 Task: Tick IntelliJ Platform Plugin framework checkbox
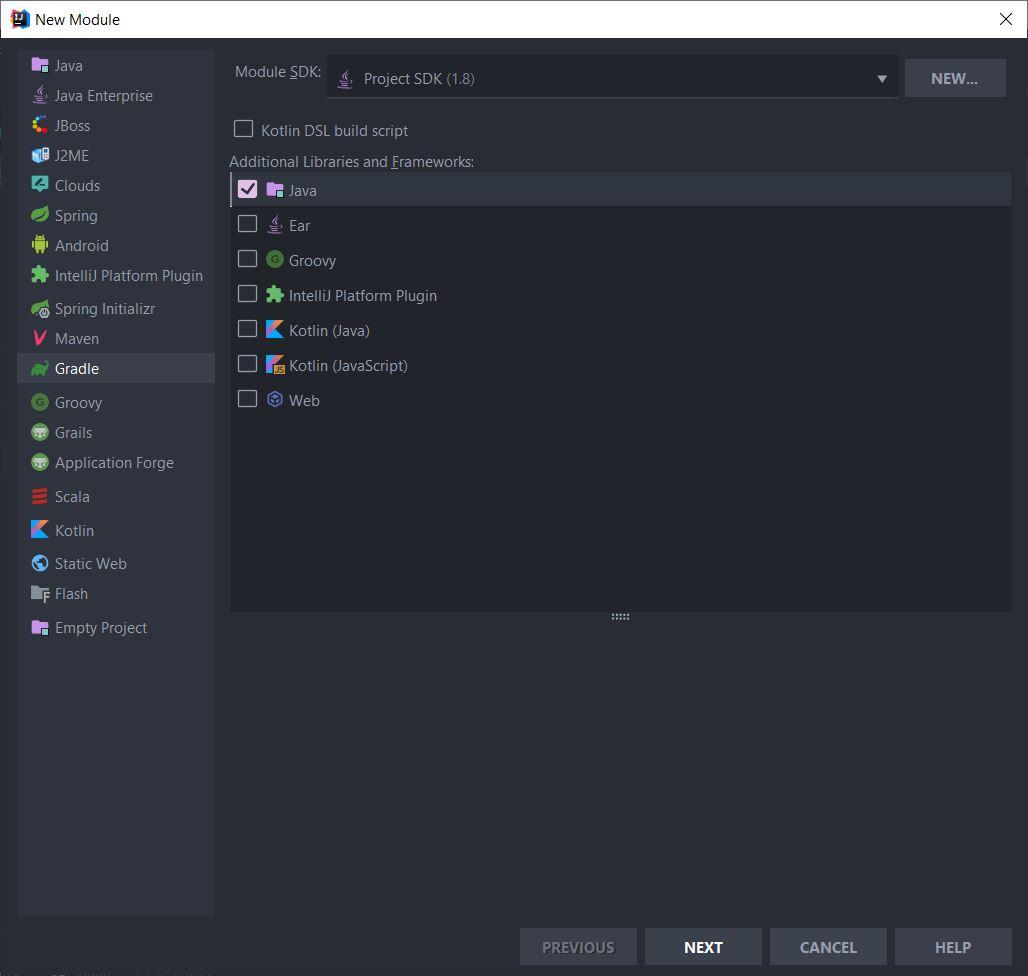247,294
